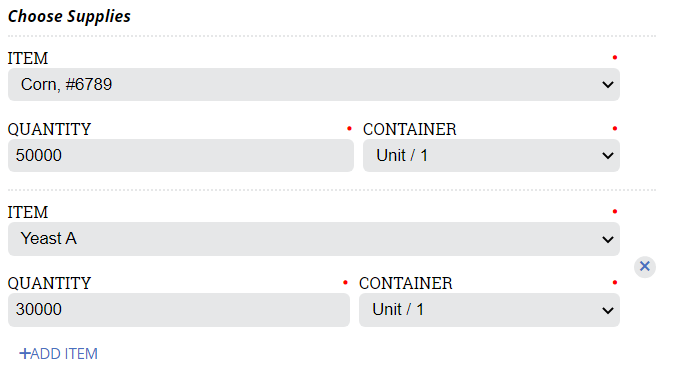The width and height of the screenshot is (675, 369).
Task: Click chevron of container beside 50000 quantity
Action: pyautogui.click(x=607, y=155)
